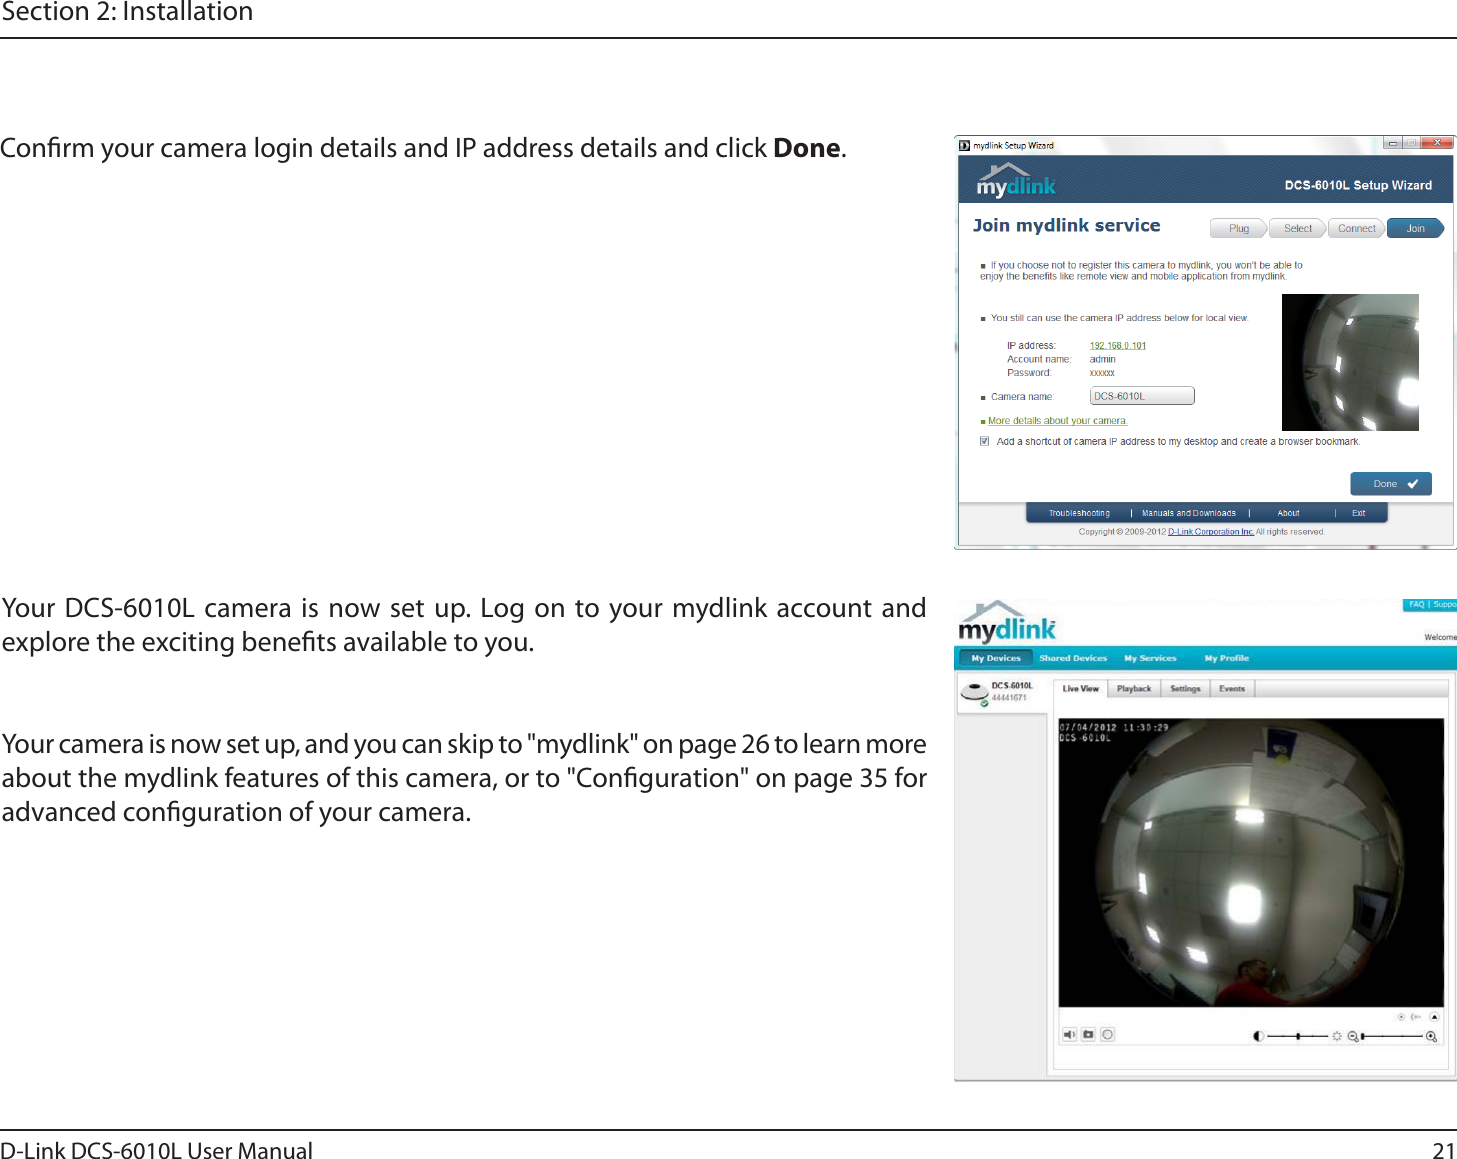
Task: Click the D-Link icon in wizard title bar
Action: point(964,145)
